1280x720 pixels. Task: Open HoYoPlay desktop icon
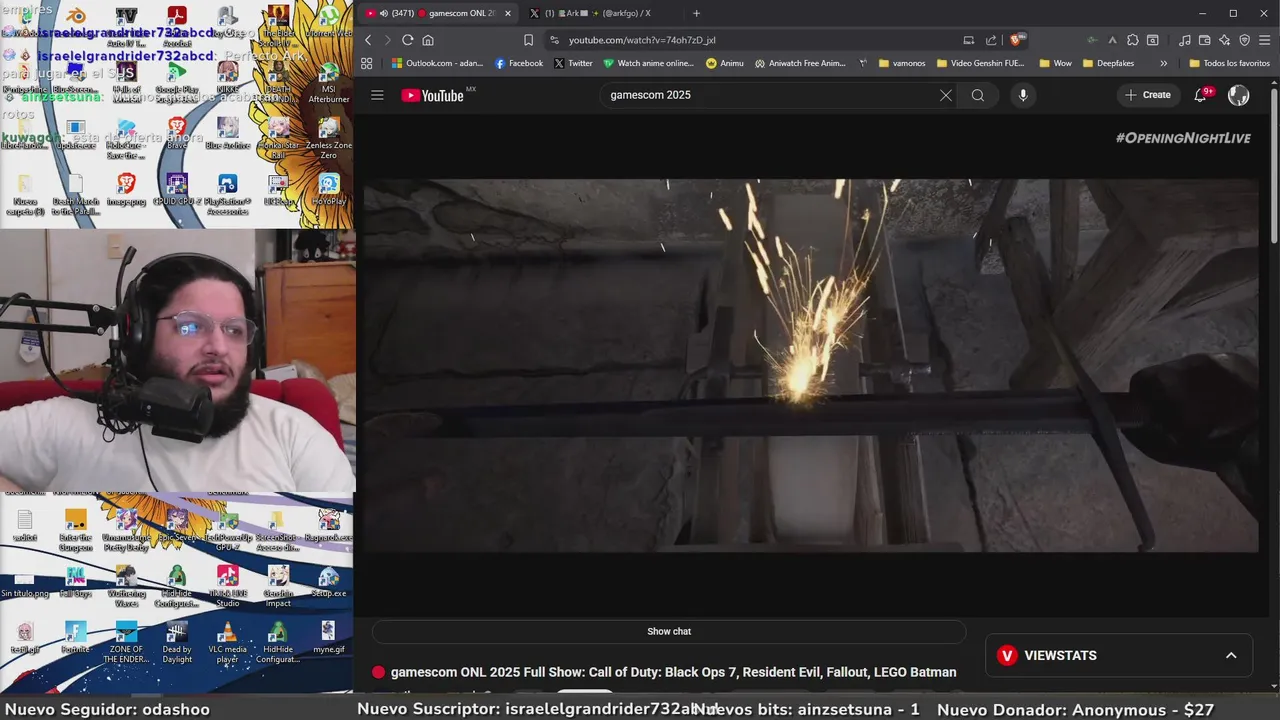pyautogui.click(x=329, y=189)
